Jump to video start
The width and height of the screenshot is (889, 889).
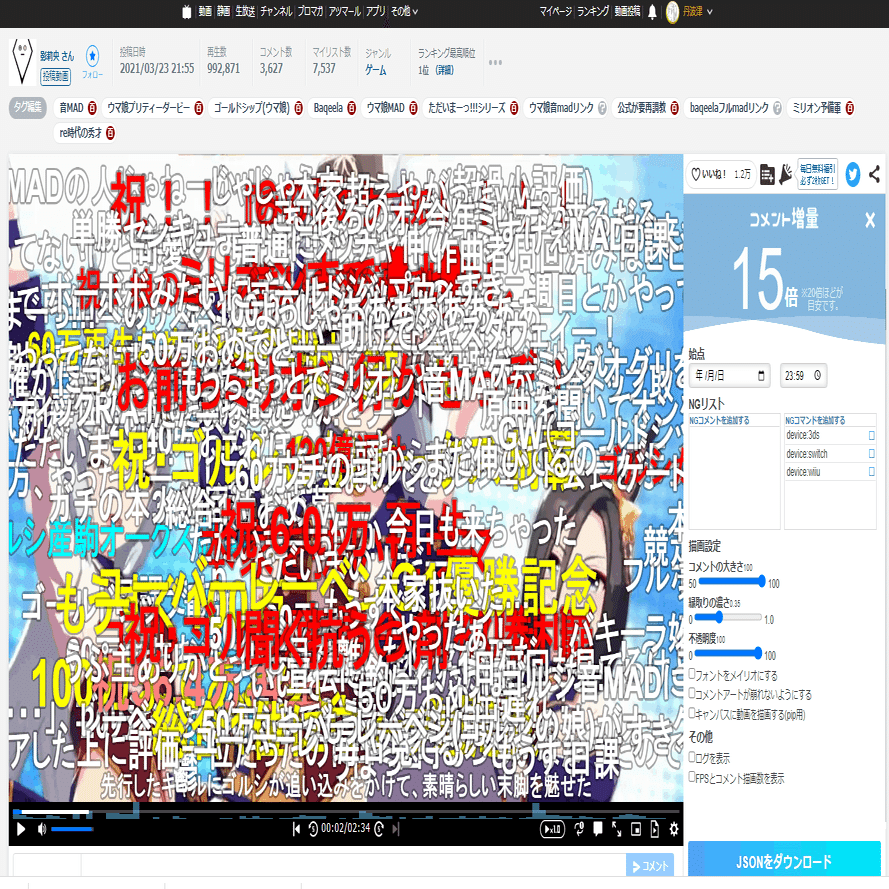click(296, 829)
